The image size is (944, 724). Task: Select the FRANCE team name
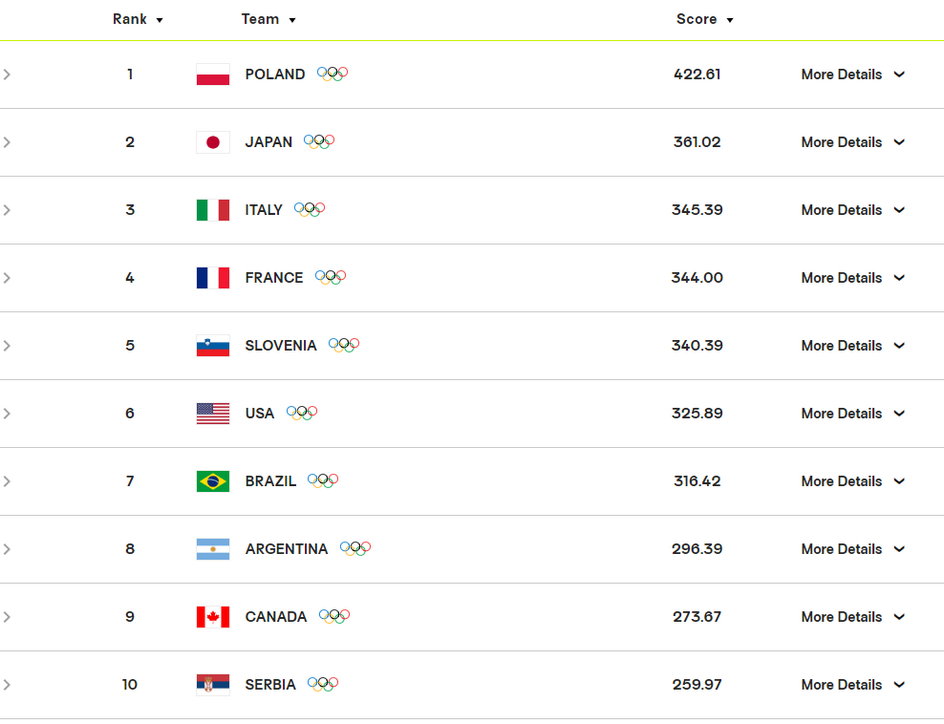274,278
